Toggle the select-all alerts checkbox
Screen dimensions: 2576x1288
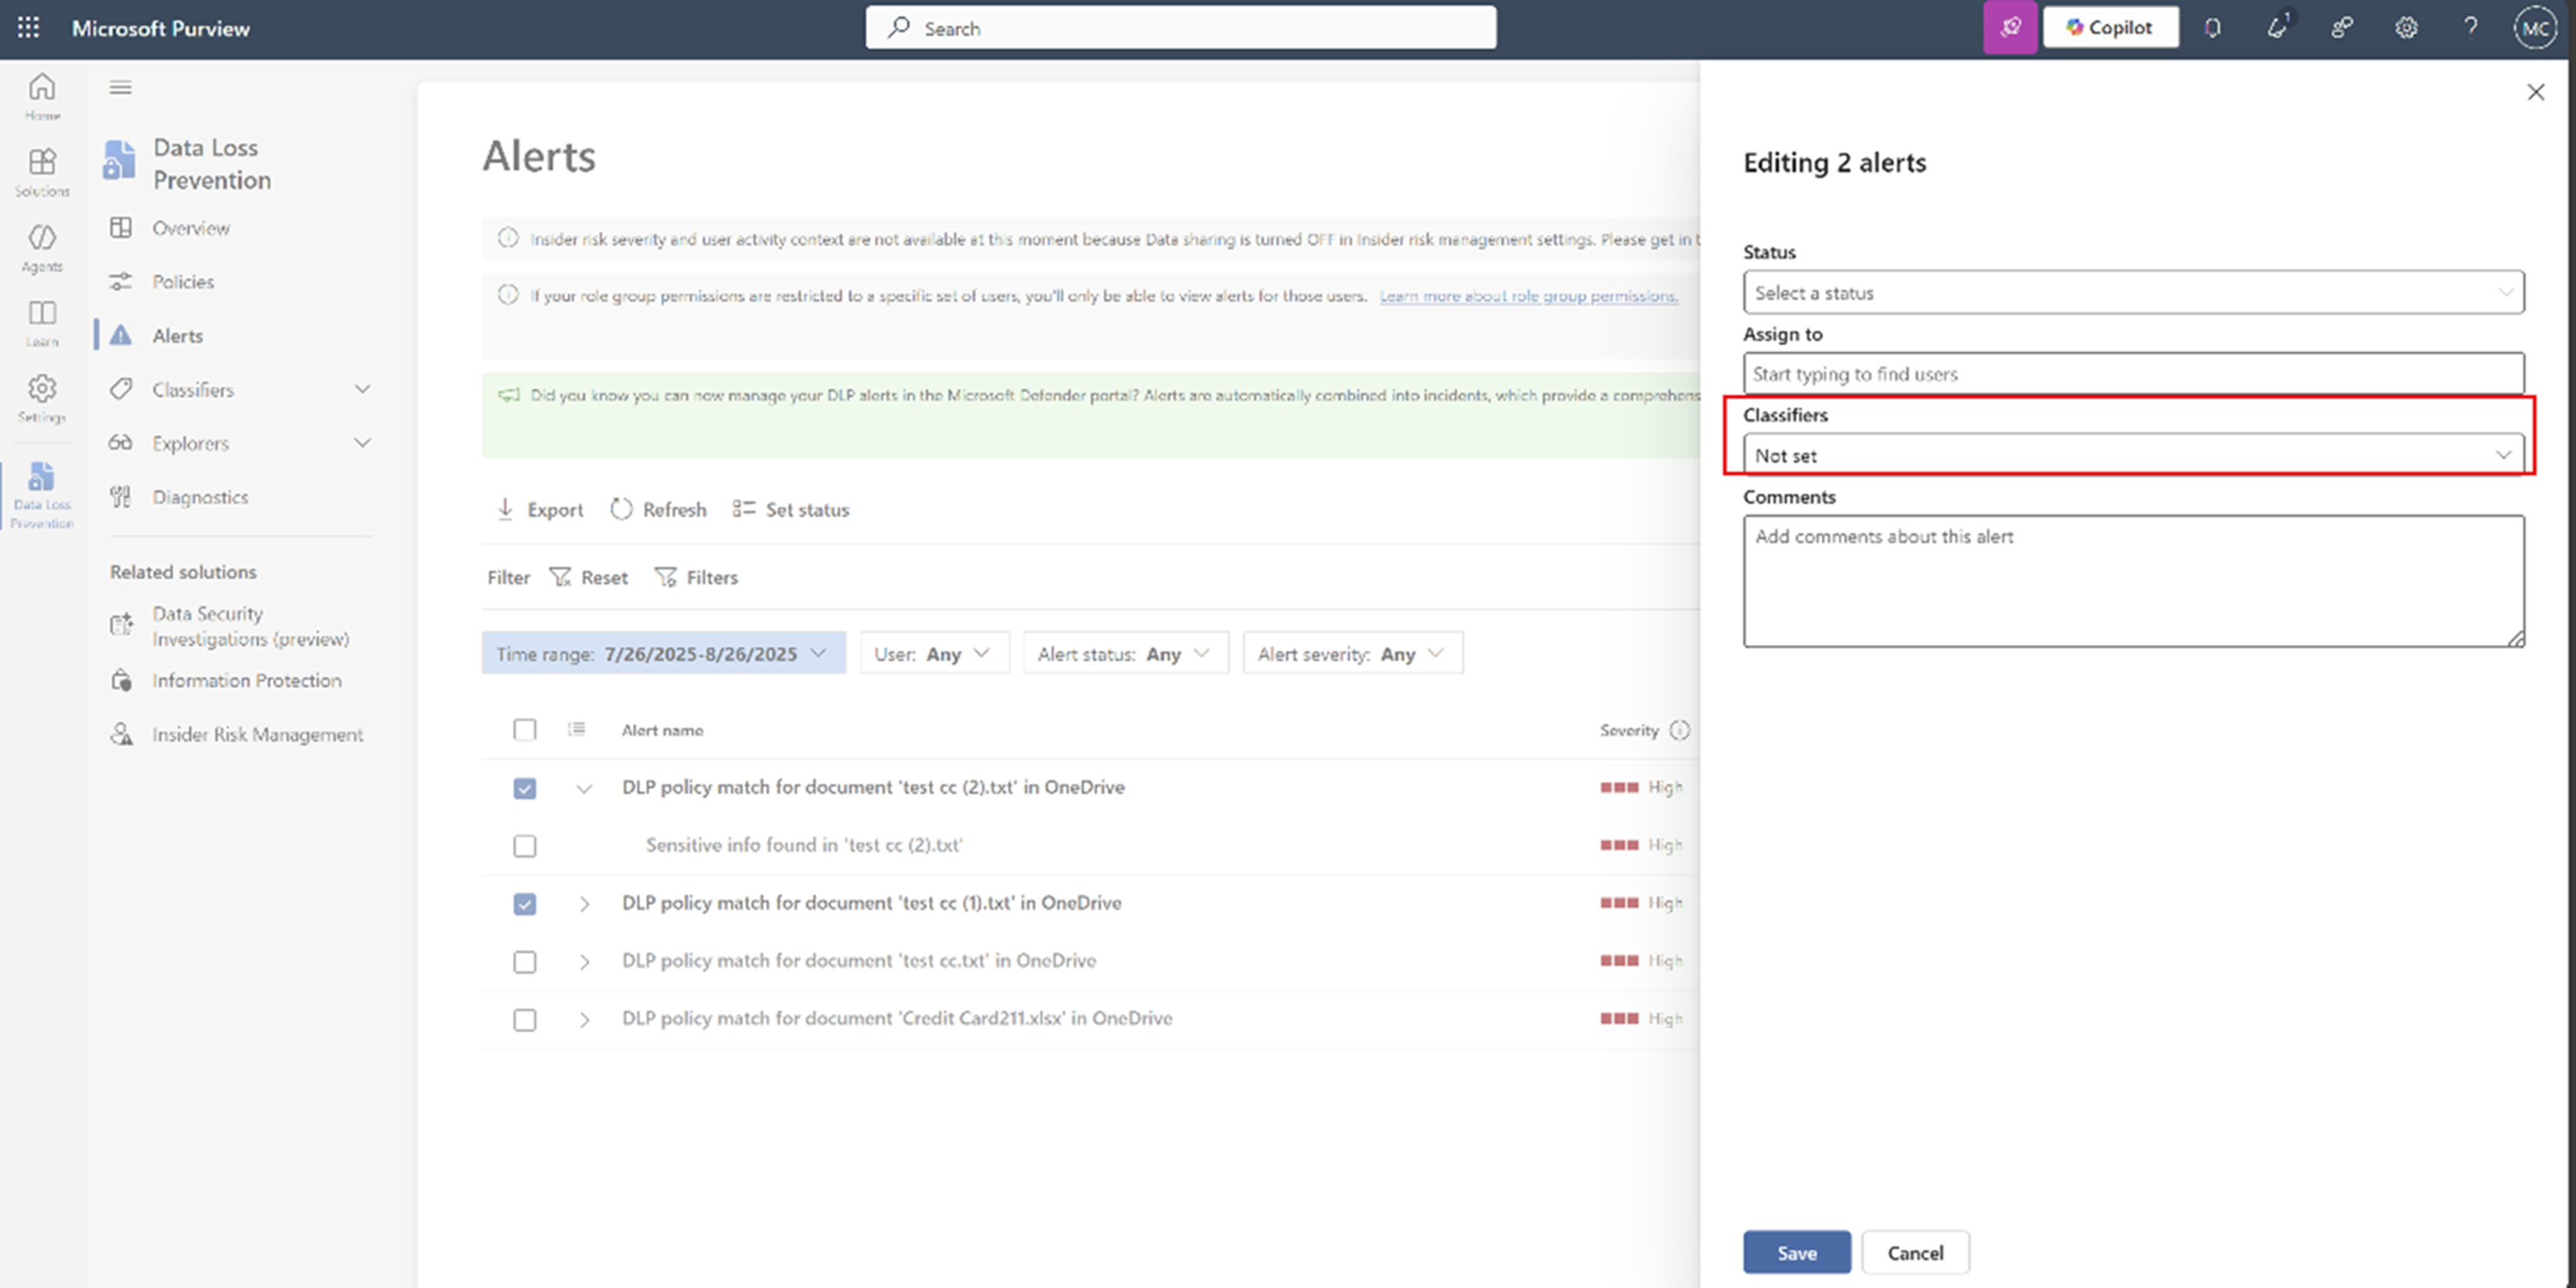point(524,730)
